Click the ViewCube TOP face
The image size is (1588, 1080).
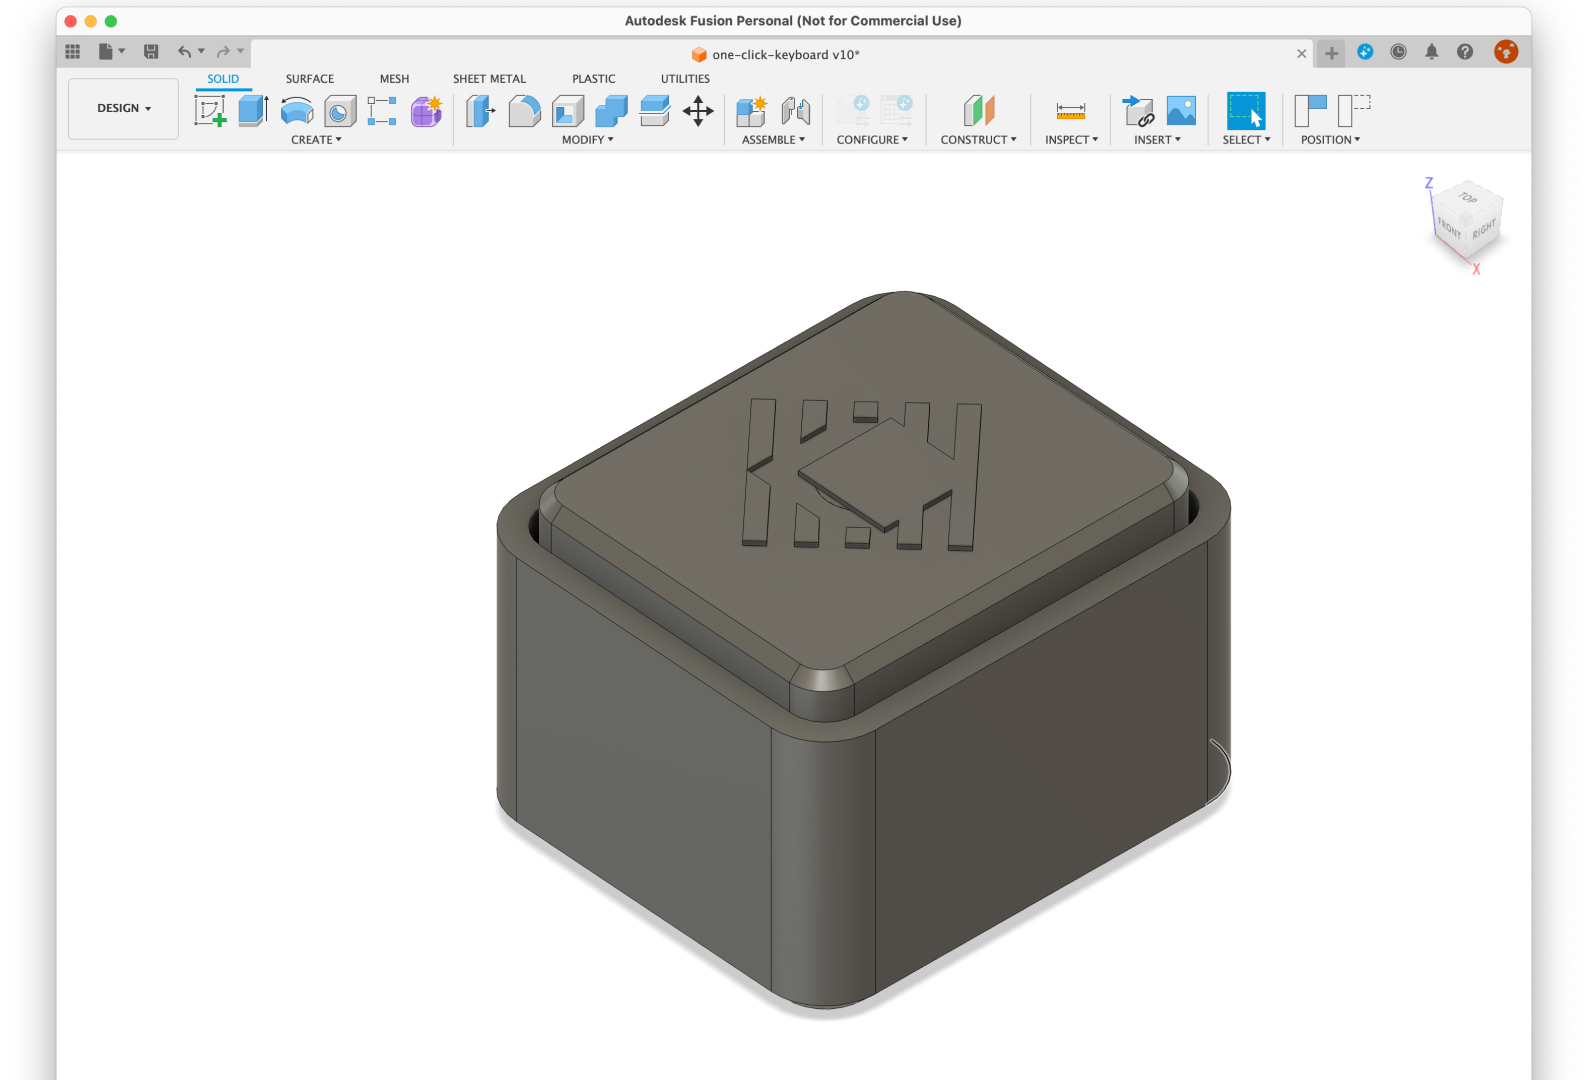(x=1467, y=198)
